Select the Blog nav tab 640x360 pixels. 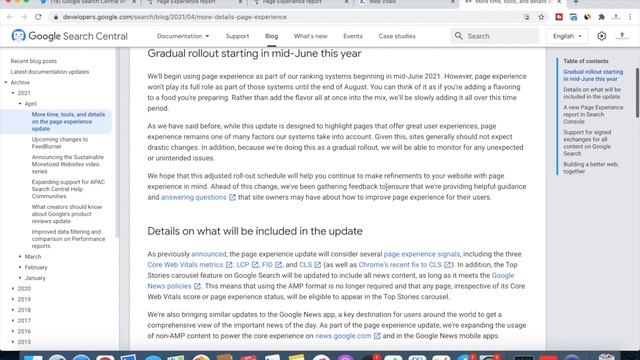tap(271, 36)
